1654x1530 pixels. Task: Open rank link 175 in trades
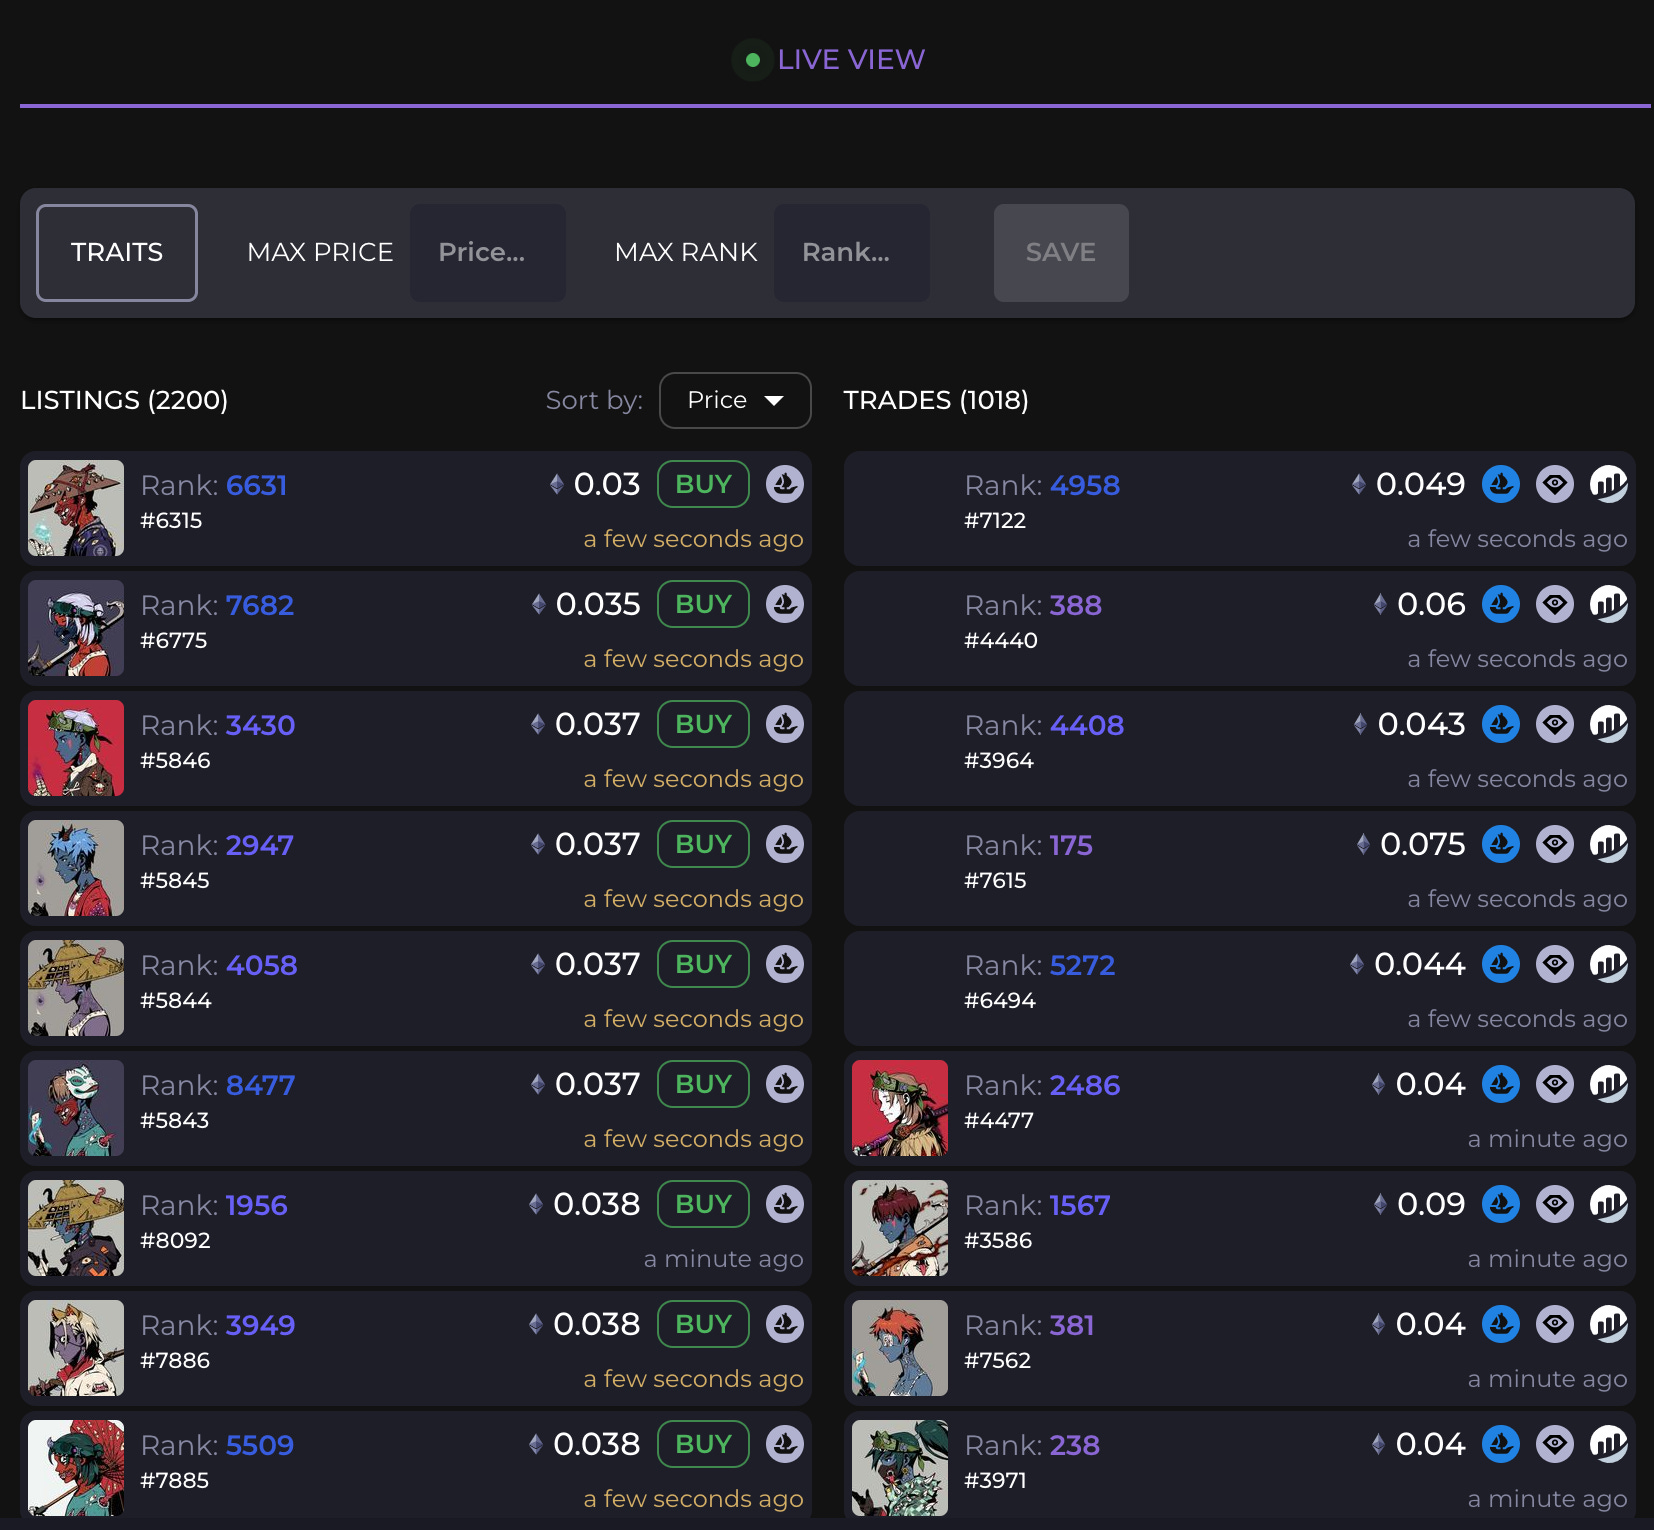1071,845
